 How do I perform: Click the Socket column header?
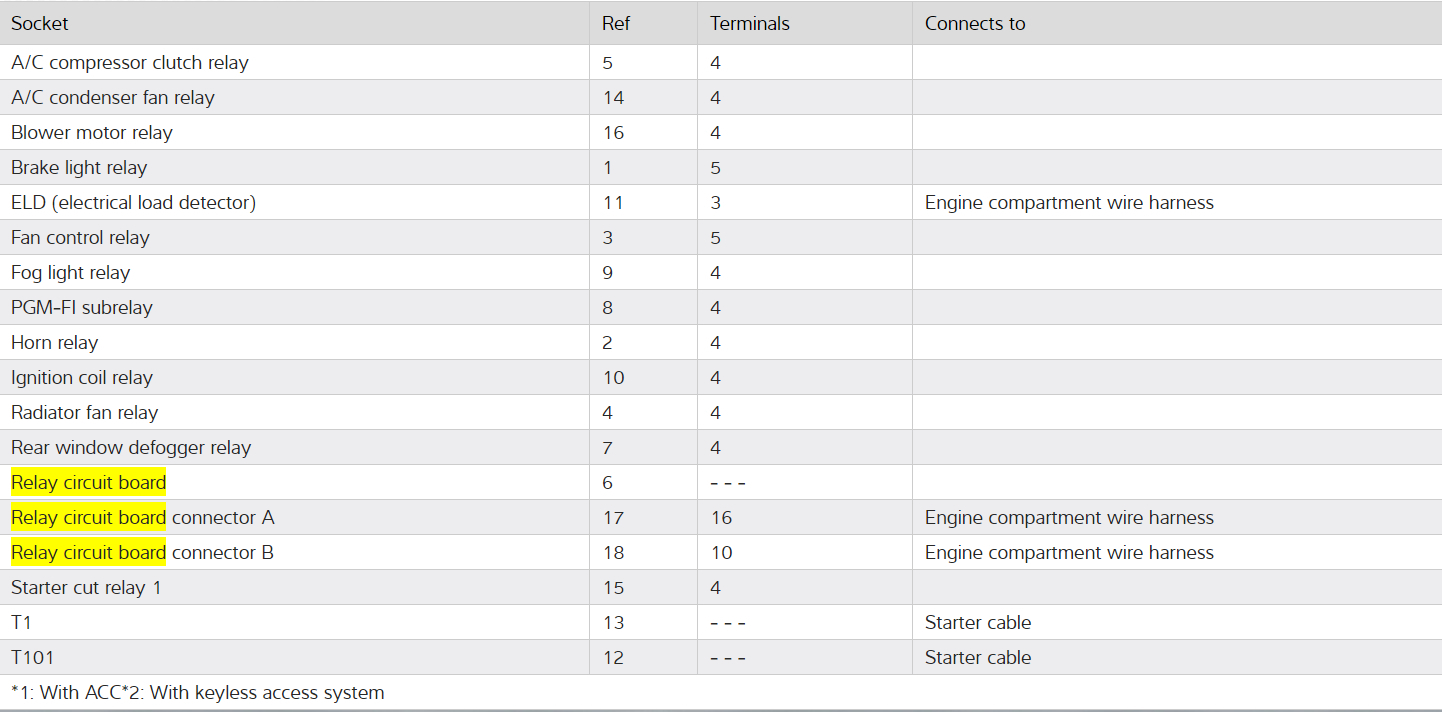click(40, 23)
